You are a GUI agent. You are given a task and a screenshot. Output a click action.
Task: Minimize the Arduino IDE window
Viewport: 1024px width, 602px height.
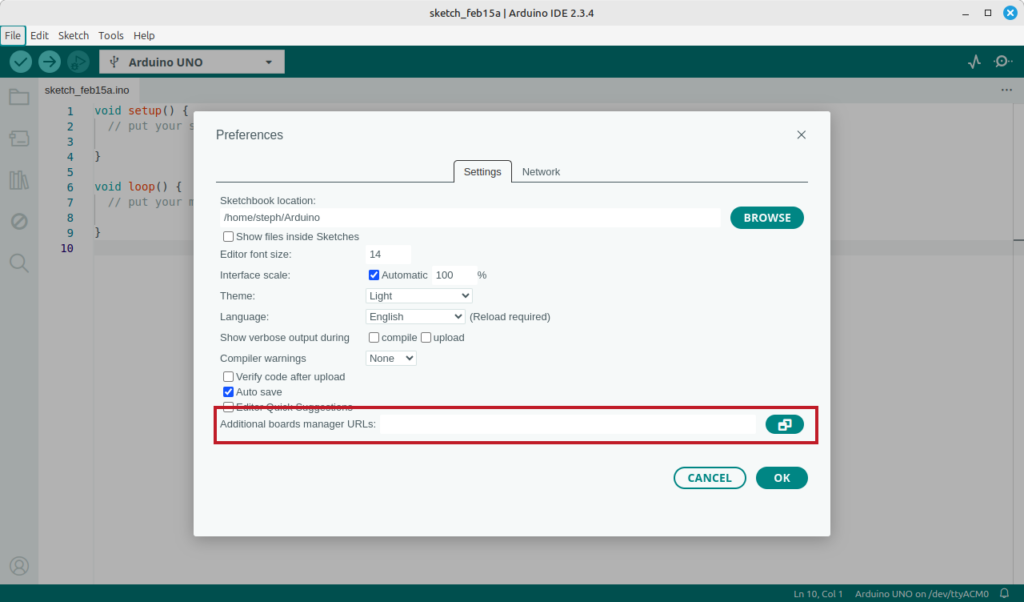965,13
